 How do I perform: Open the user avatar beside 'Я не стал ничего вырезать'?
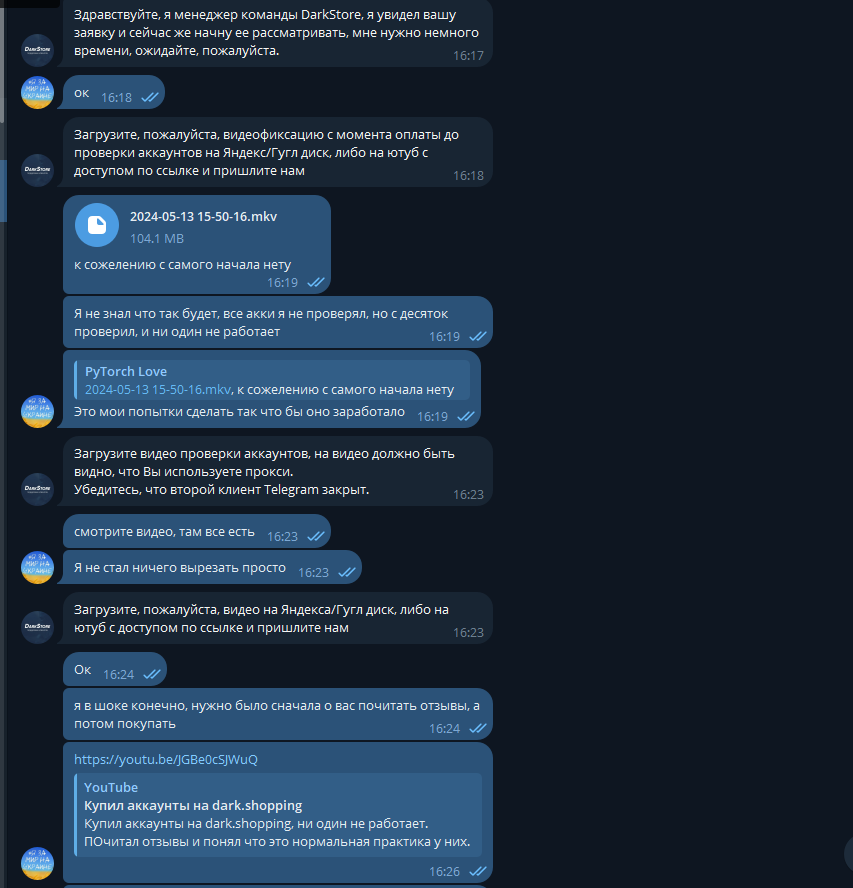[x=37, y=567]
